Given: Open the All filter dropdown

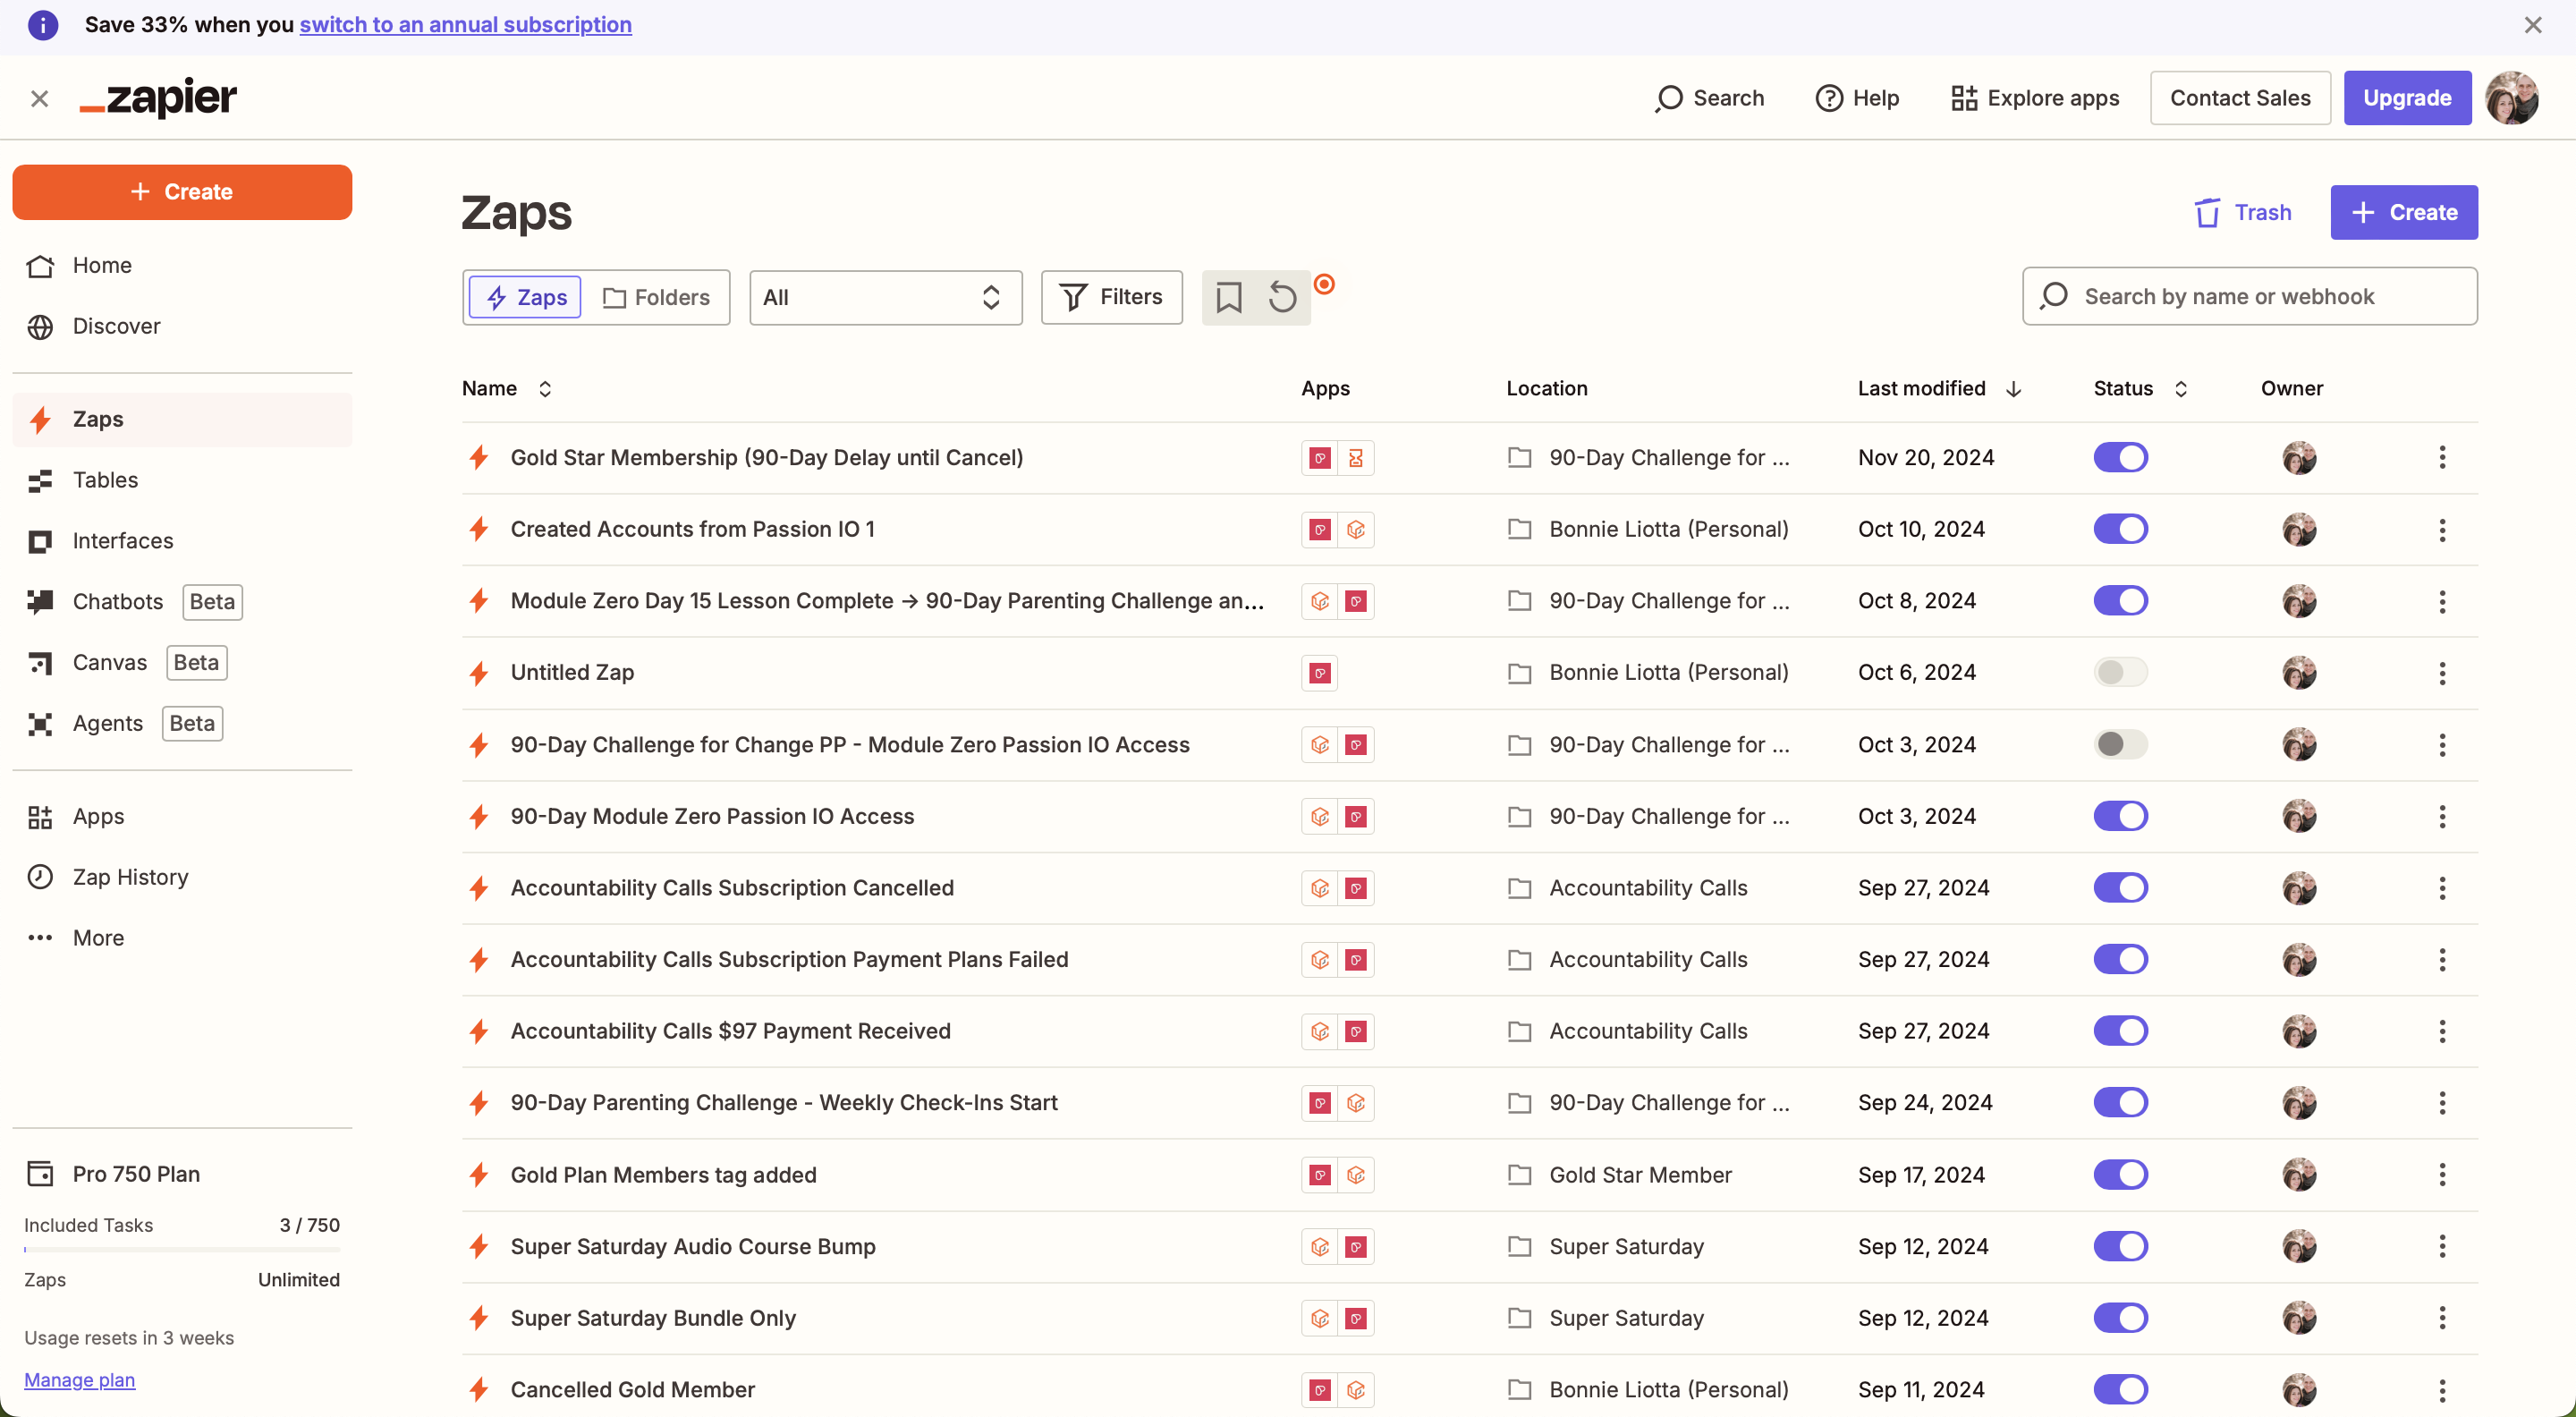Looking at the screenshot, I should [x=885, y=297].
